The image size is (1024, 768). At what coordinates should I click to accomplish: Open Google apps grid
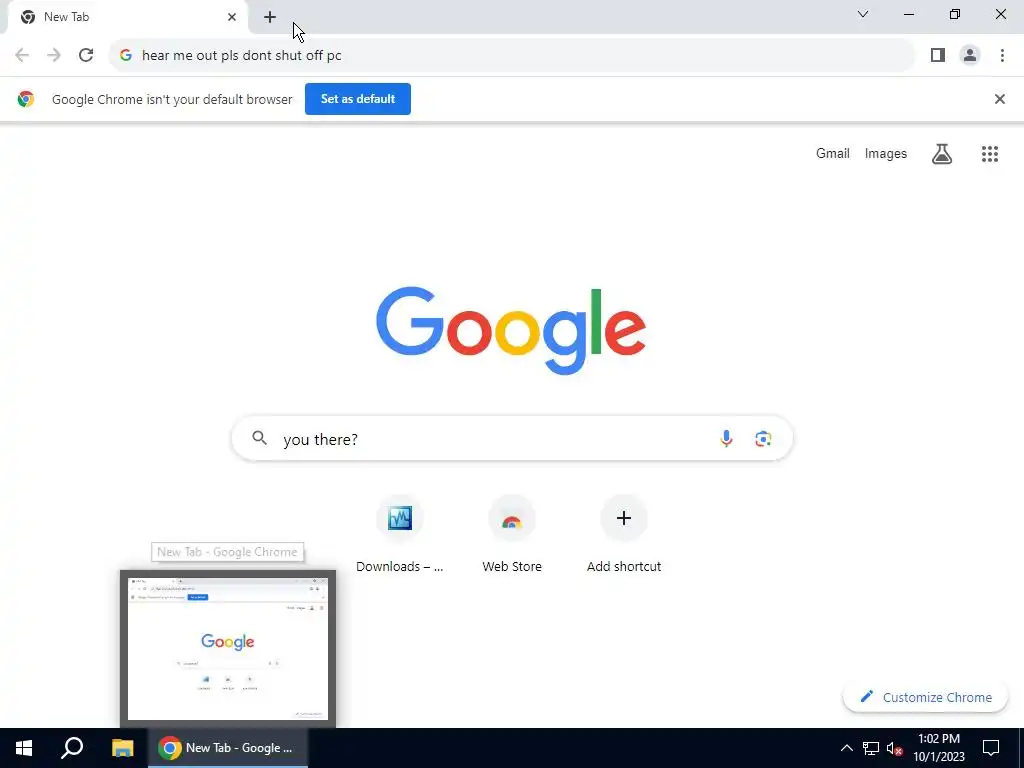[x=989, y=153]
